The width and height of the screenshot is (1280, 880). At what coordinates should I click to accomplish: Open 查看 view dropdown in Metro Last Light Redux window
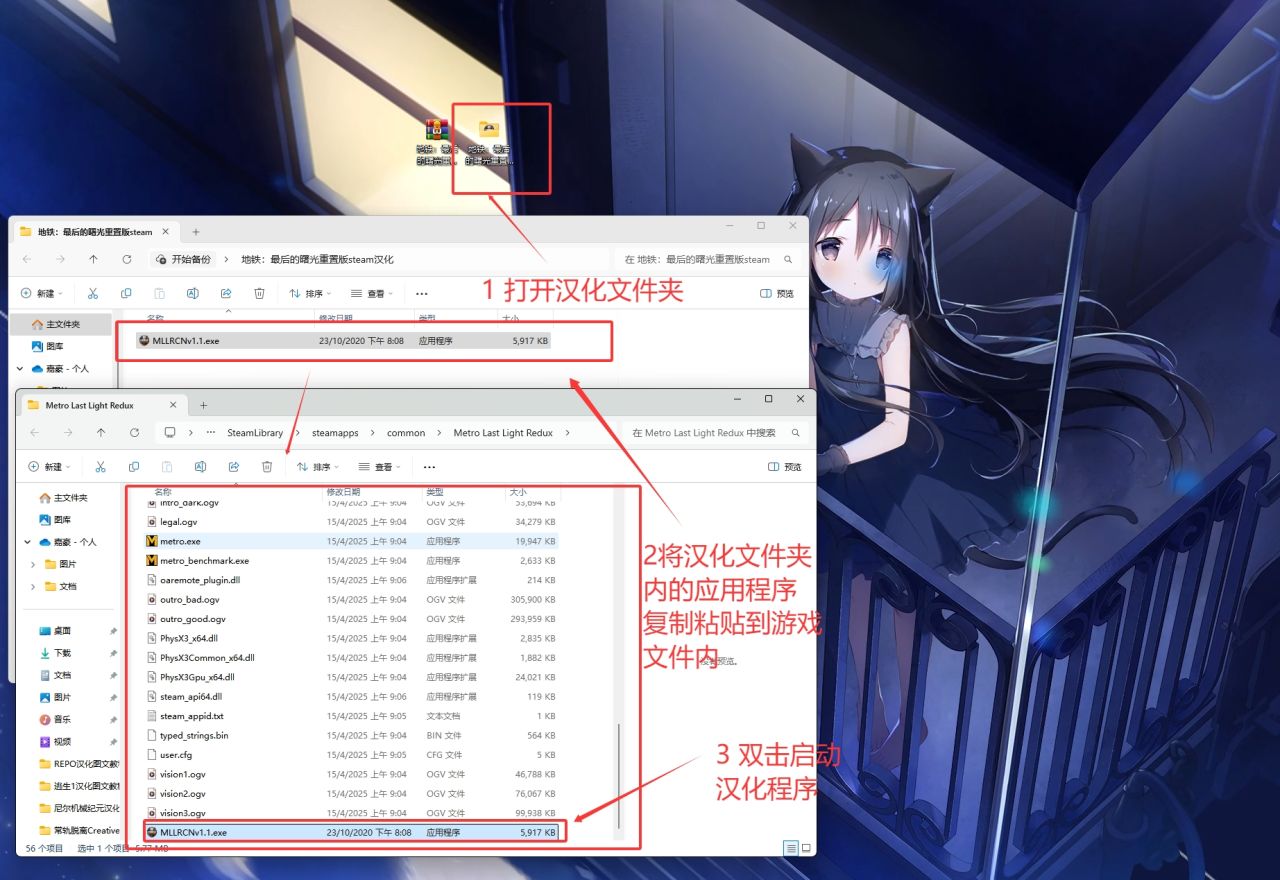[x=380, y=467]
